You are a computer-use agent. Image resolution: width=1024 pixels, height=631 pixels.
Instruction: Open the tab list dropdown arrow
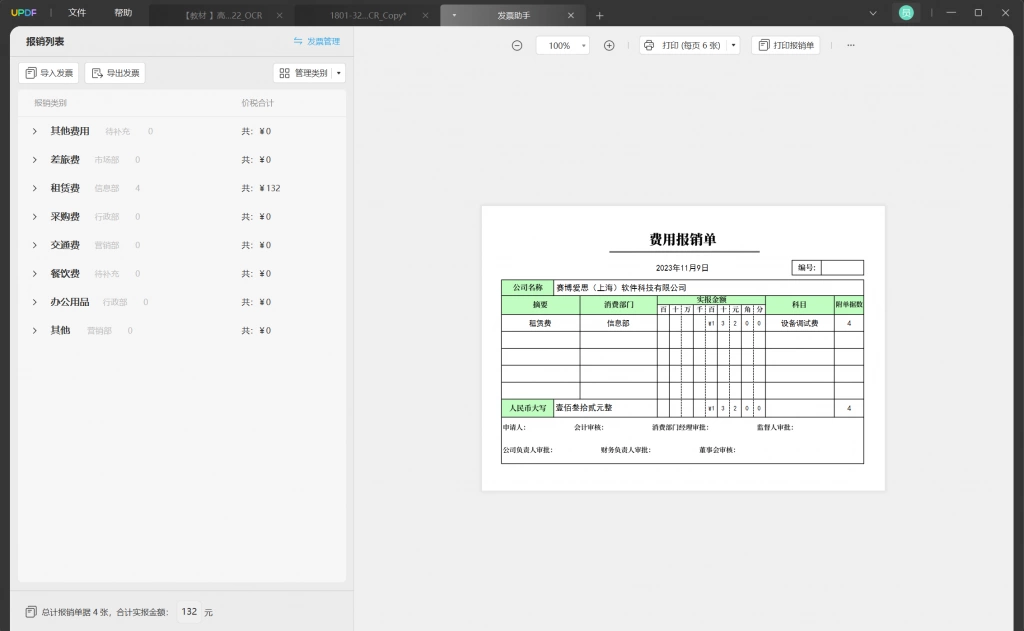click(872, 13)
